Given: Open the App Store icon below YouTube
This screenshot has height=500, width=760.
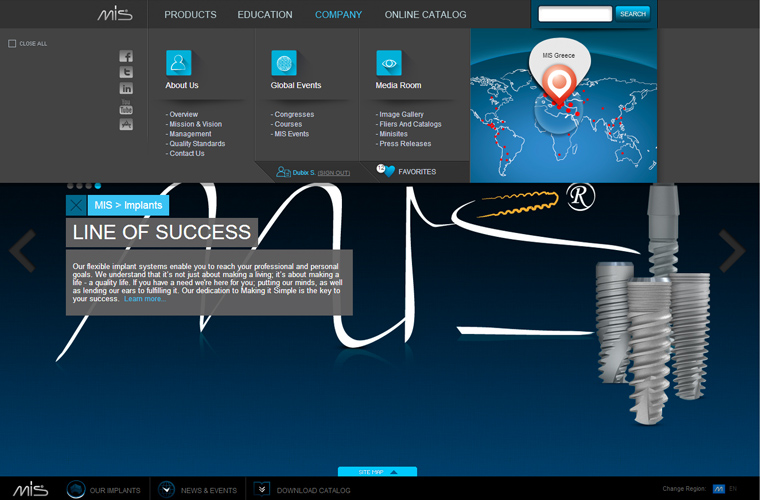Looking at the screenshot, I should click(126, 125).
